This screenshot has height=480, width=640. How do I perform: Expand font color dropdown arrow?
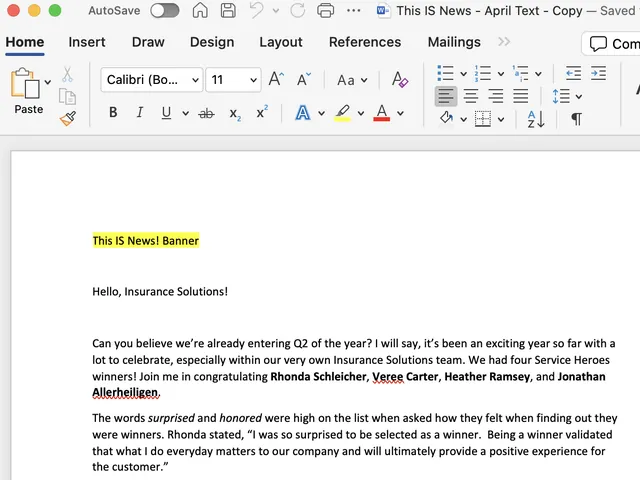pyautogui.click(x=400, y=113)
